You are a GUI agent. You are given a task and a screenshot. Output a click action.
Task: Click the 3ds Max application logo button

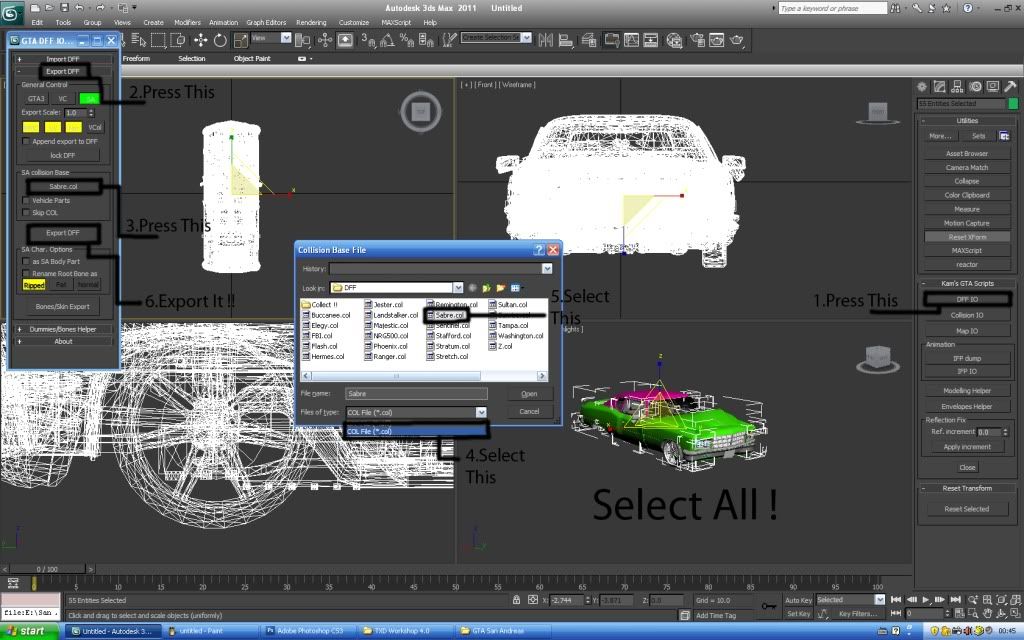12,12
